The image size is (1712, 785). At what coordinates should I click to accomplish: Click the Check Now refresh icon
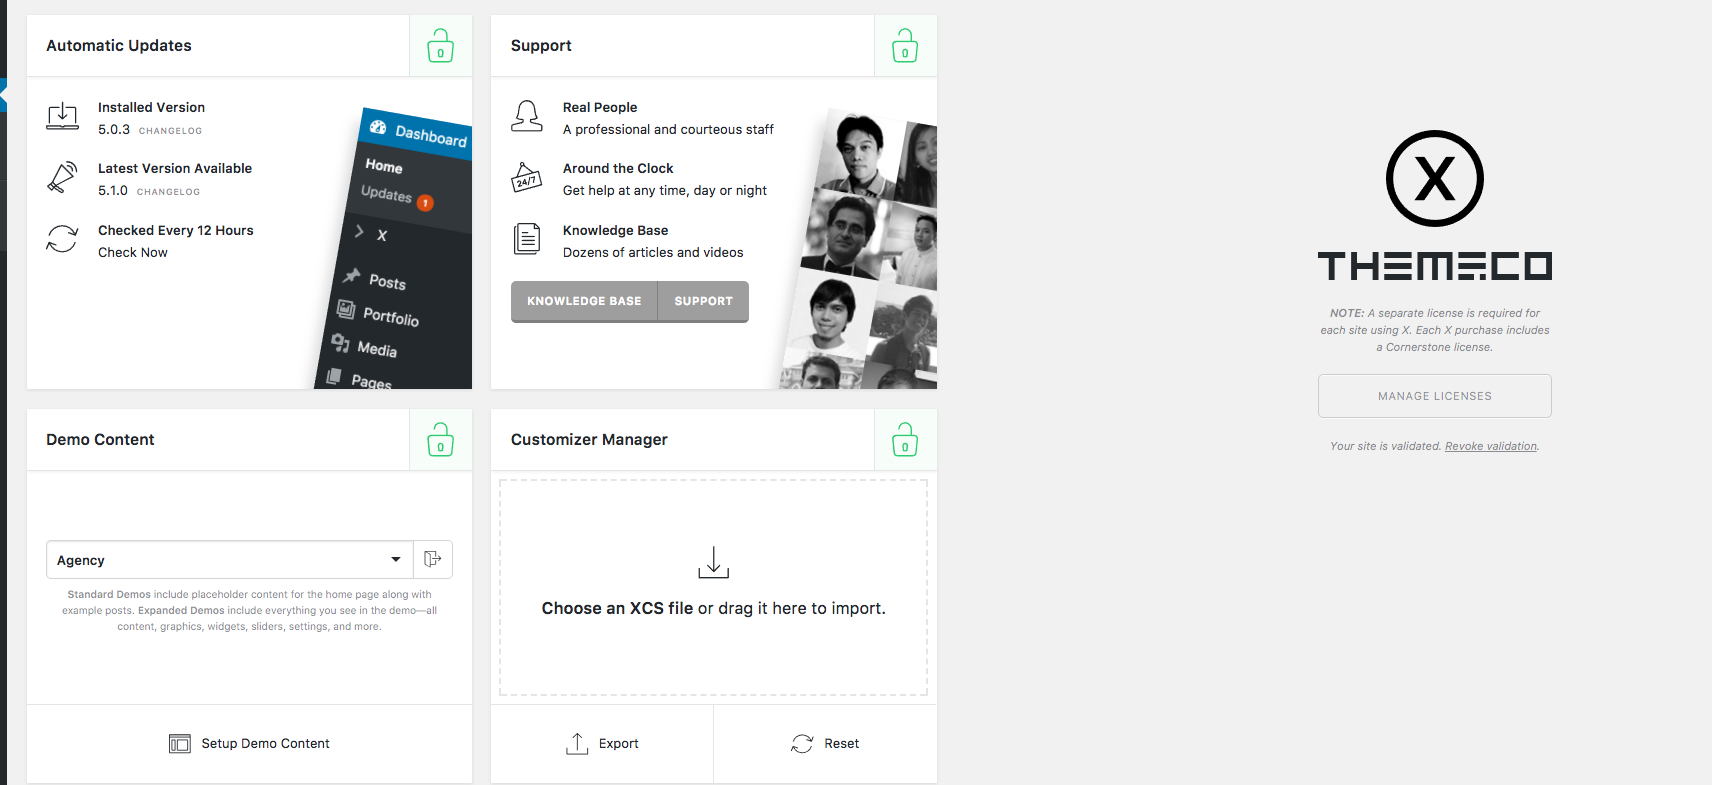pos(62,239)
